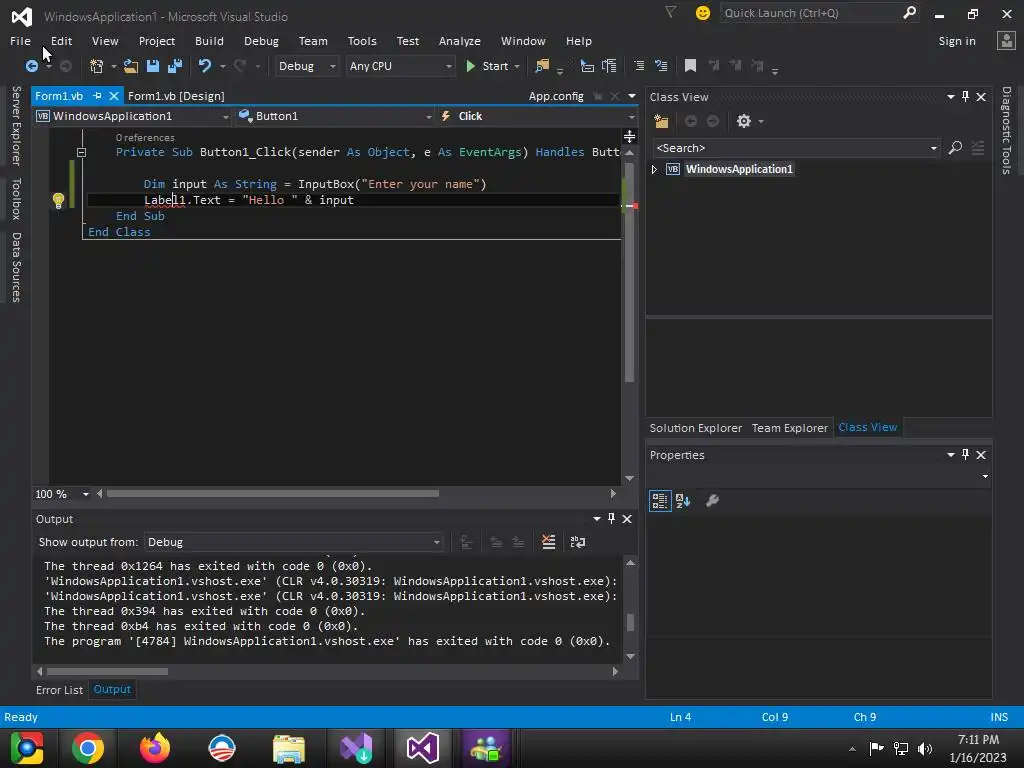
Task: Collapse the Button1_Click code region
Action: click(82, 152)
